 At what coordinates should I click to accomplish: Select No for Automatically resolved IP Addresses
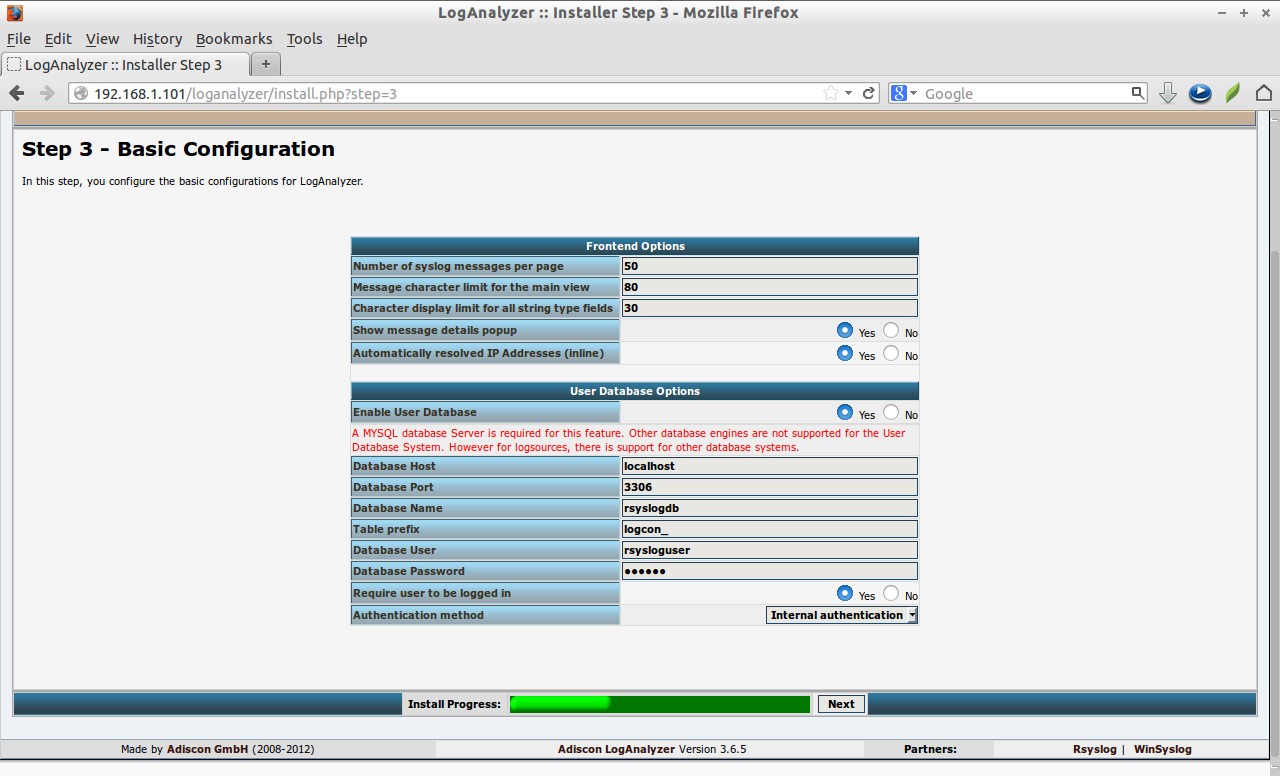pos(891,353)
